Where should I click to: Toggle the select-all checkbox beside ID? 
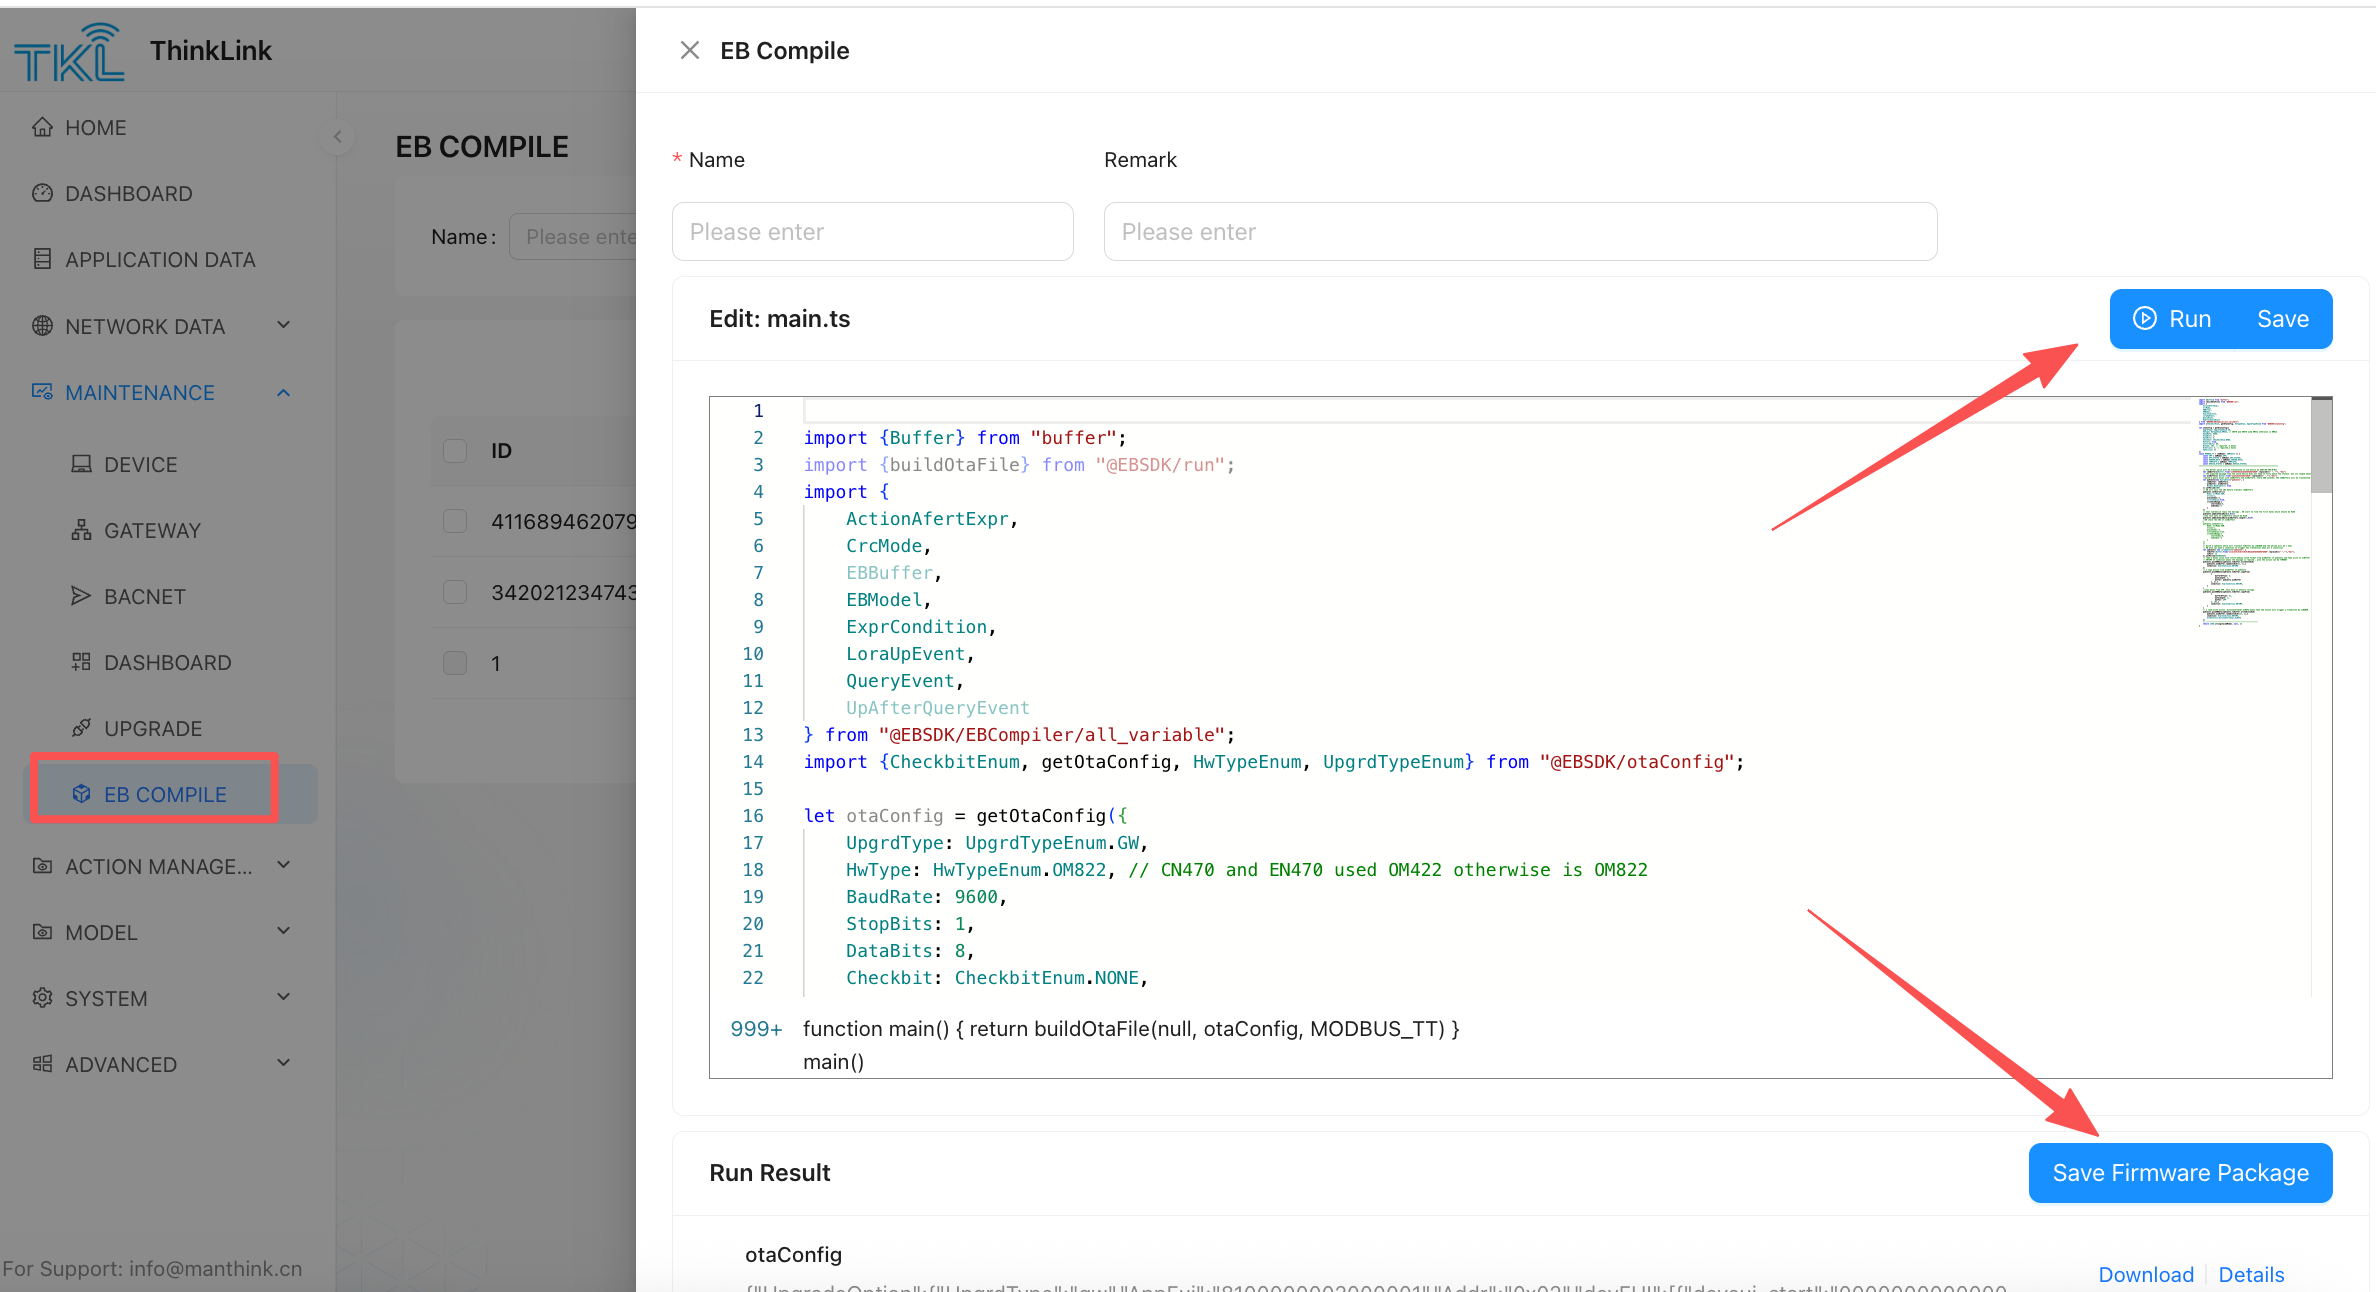point(455,451)
